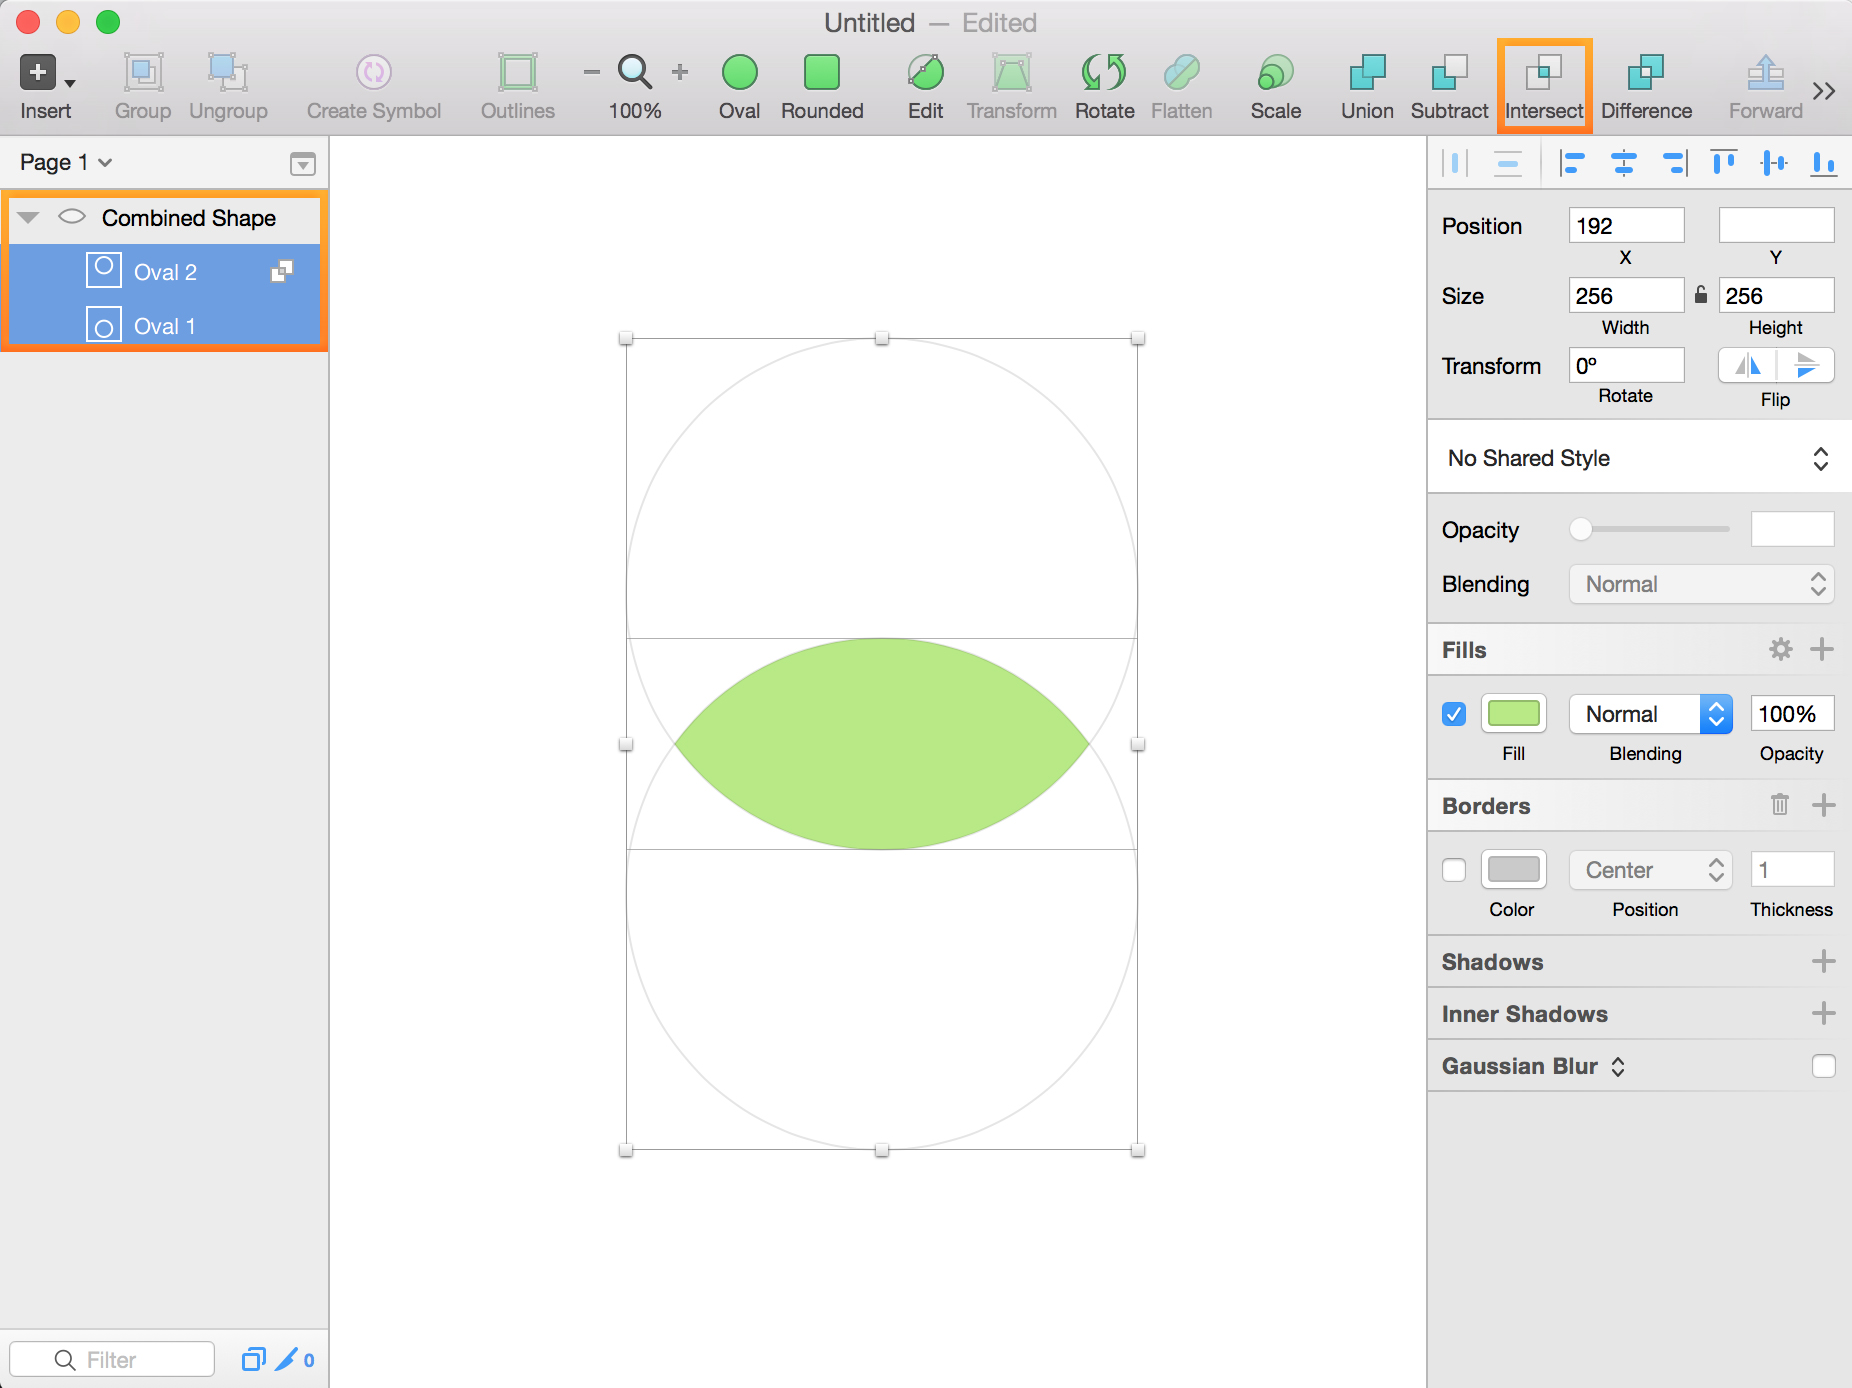Flip the shape vertically
The height and width of the screenshot is (1388, 1852).
pos(1805,365)
